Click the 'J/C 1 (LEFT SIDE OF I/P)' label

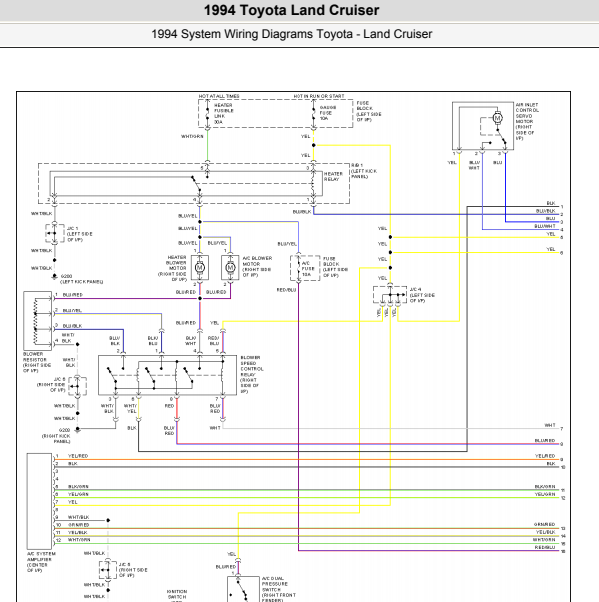pyautogui.click(x=79, y=234)
